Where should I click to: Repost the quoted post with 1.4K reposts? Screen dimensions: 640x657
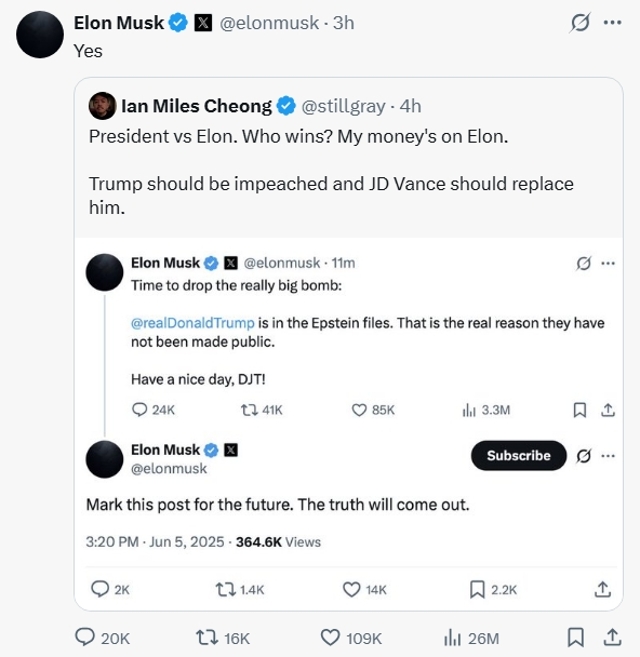[x=226, y=589]
